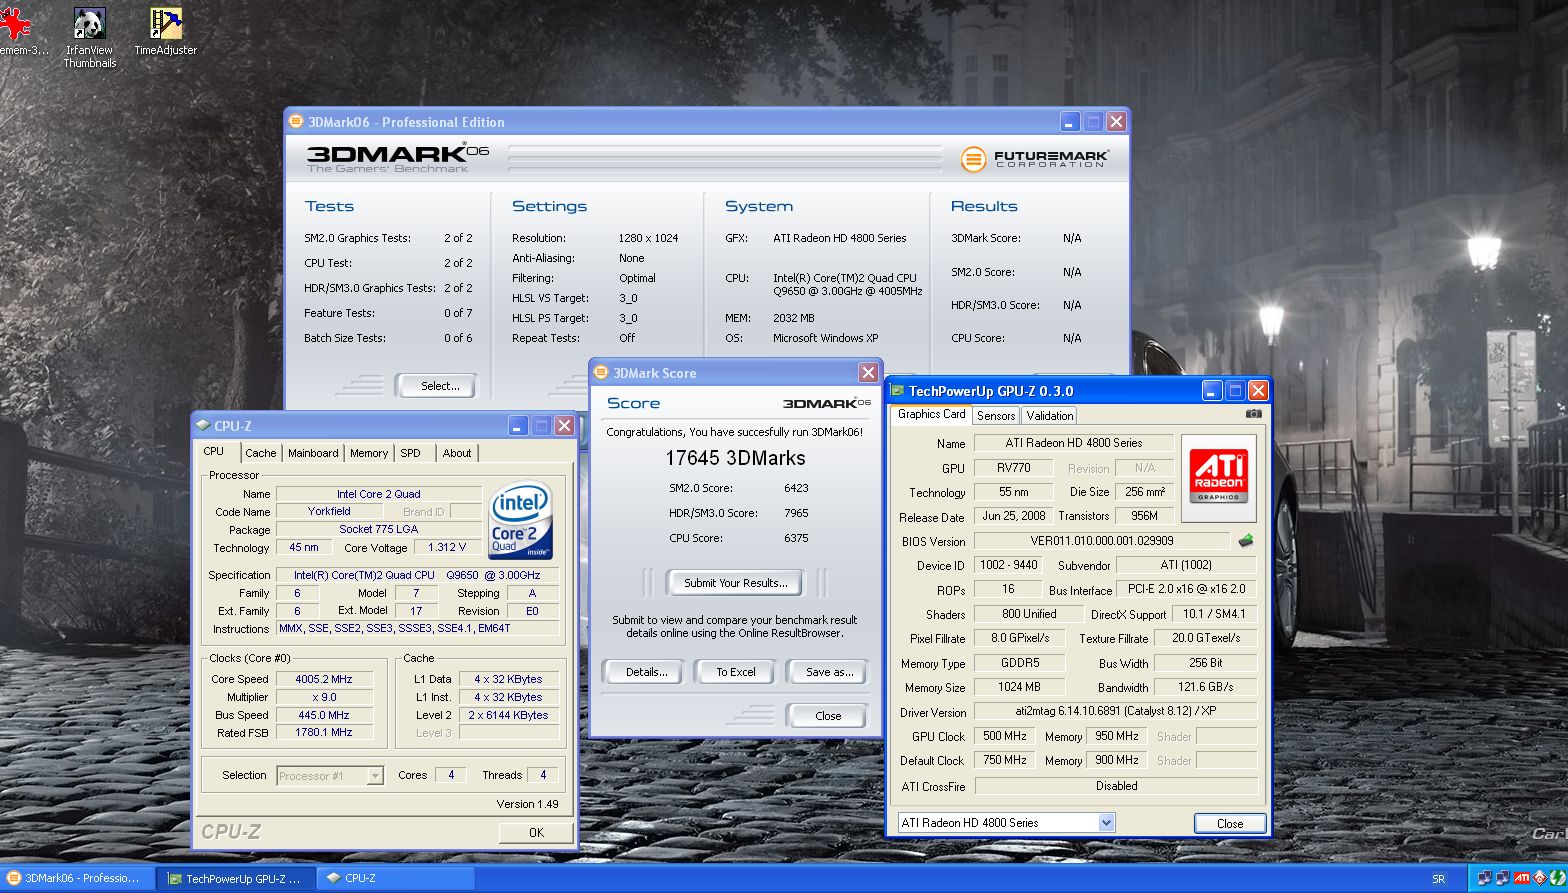The height and width of the screenshot is (893, 1568).
Task: Switch to TechPowerUp GPU-Z via its taskbar button
Action: coord(238,878)
